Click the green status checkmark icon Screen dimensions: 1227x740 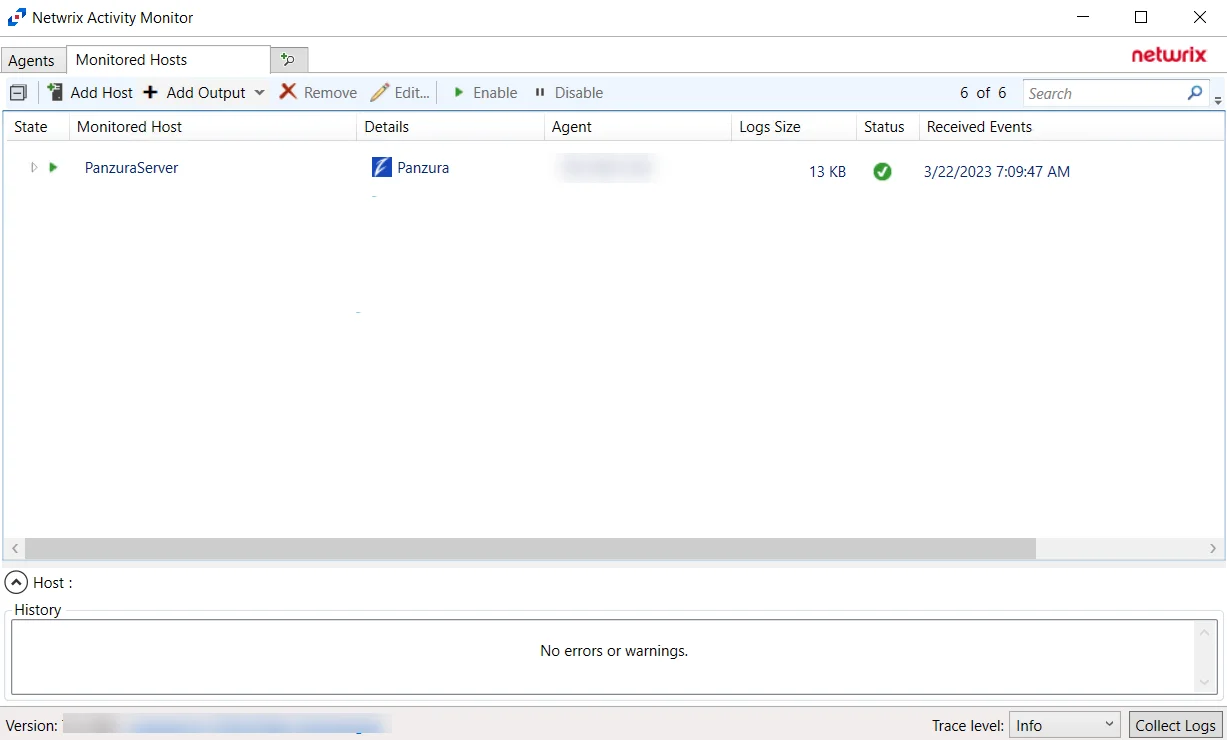(882, 171)
